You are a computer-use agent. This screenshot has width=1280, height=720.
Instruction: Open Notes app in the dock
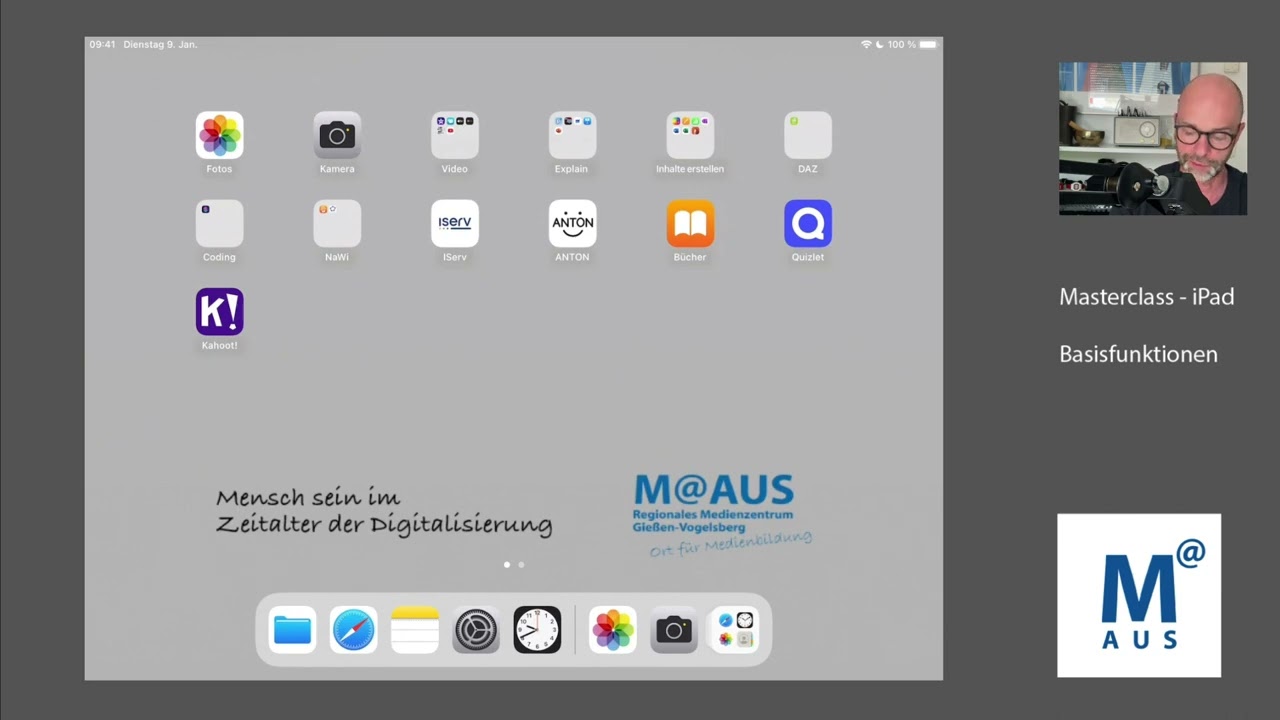[415, 630]
